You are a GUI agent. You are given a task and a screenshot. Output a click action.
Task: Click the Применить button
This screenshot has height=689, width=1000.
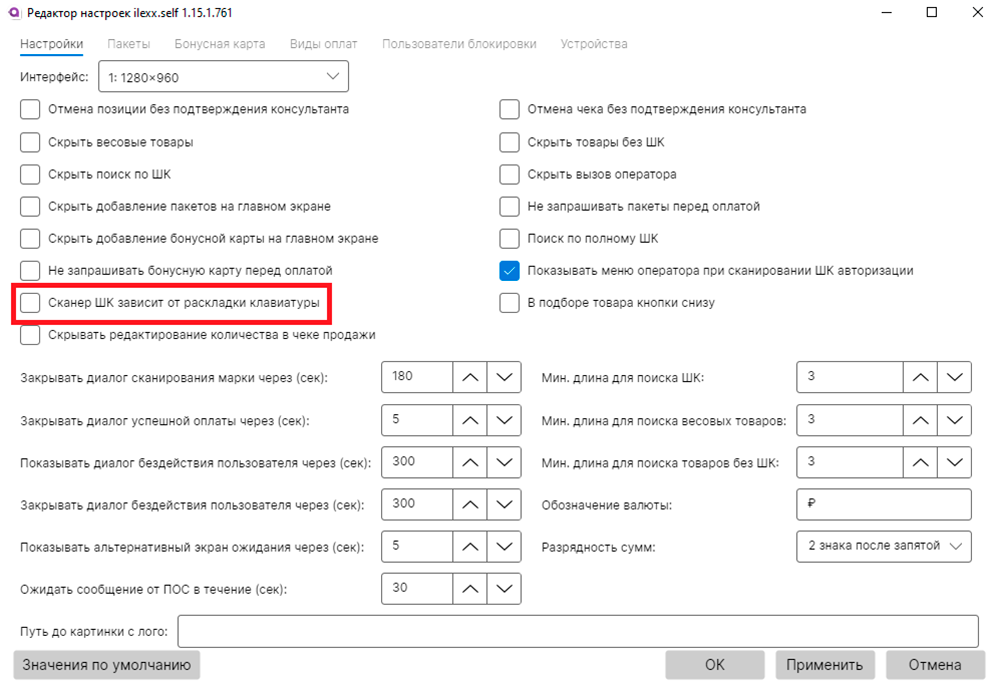pyautogui.click(x=825, y=665)
